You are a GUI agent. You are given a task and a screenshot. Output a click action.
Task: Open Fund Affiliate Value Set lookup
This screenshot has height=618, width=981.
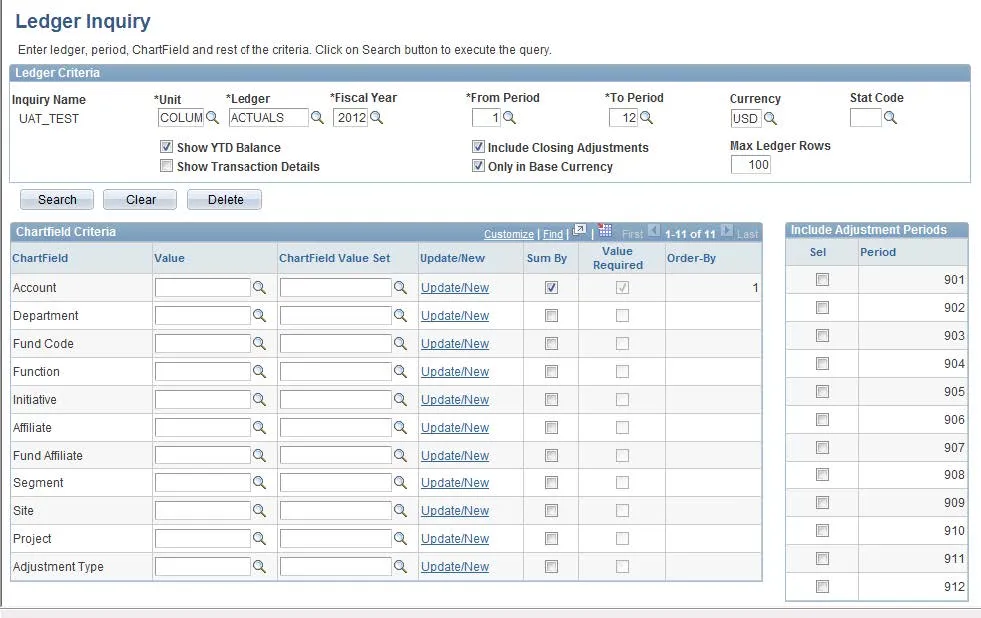(400, 455)
